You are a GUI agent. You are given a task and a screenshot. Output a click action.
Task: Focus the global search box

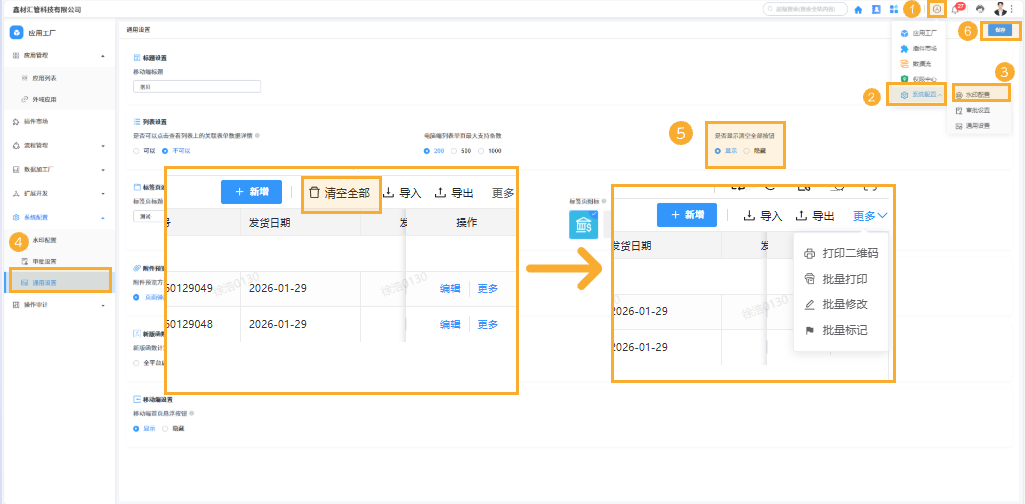pos(805,10)
